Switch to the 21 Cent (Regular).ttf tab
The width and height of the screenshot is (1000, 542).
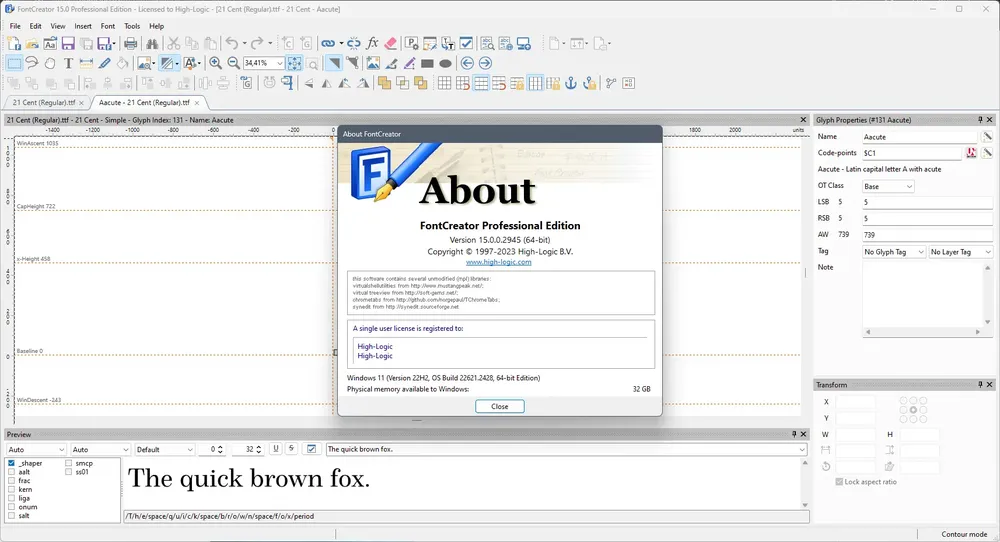[x=44, y=103]
